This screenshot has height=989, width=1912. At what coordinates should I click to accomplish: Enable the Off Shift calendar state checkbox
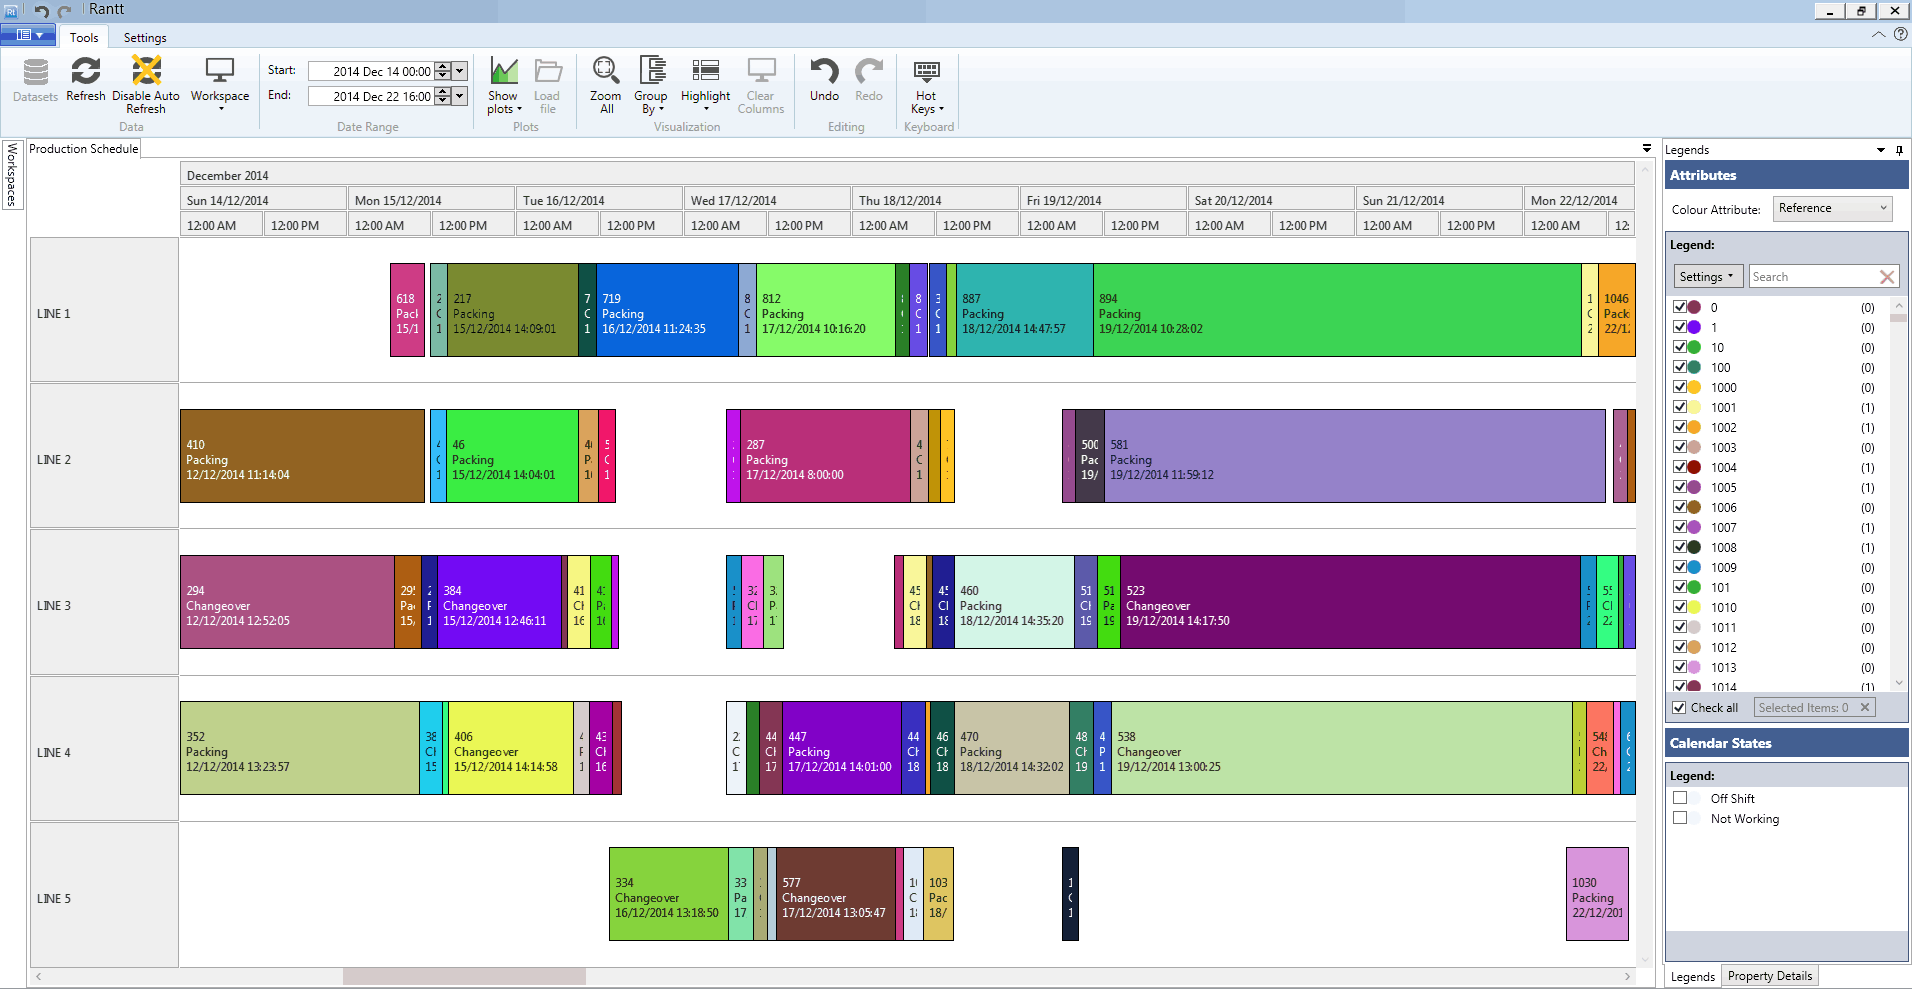(x=1680, y=798)
